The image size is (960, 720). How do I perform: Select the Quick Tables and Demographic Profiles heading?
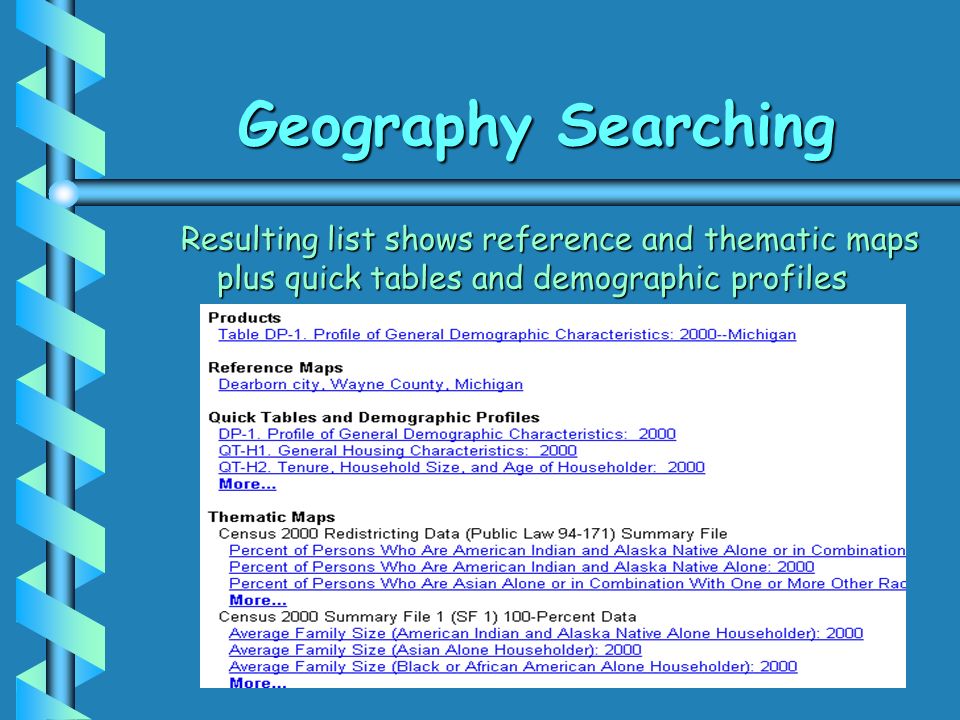[x=373, y=418]
